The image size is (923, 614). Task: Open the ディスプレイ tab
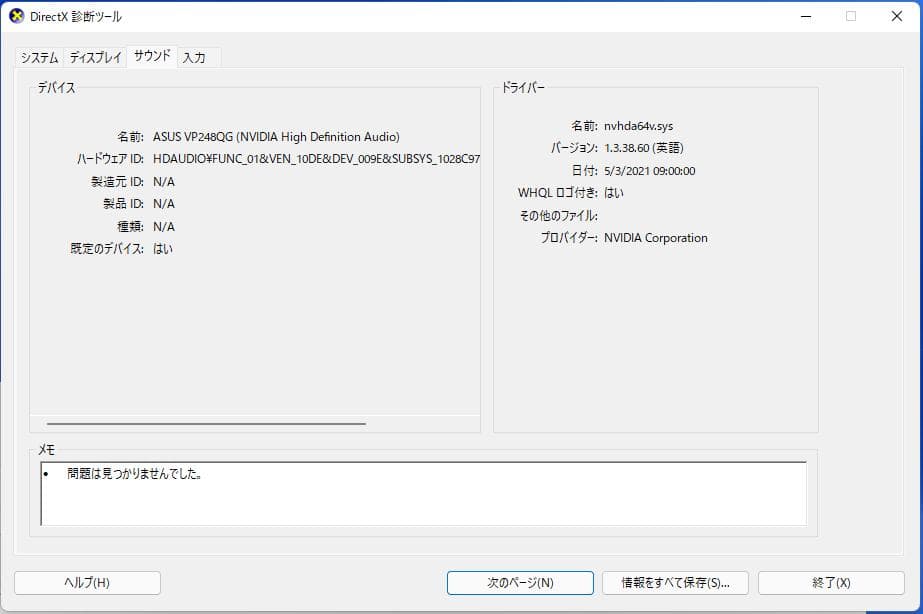[95, 57]
